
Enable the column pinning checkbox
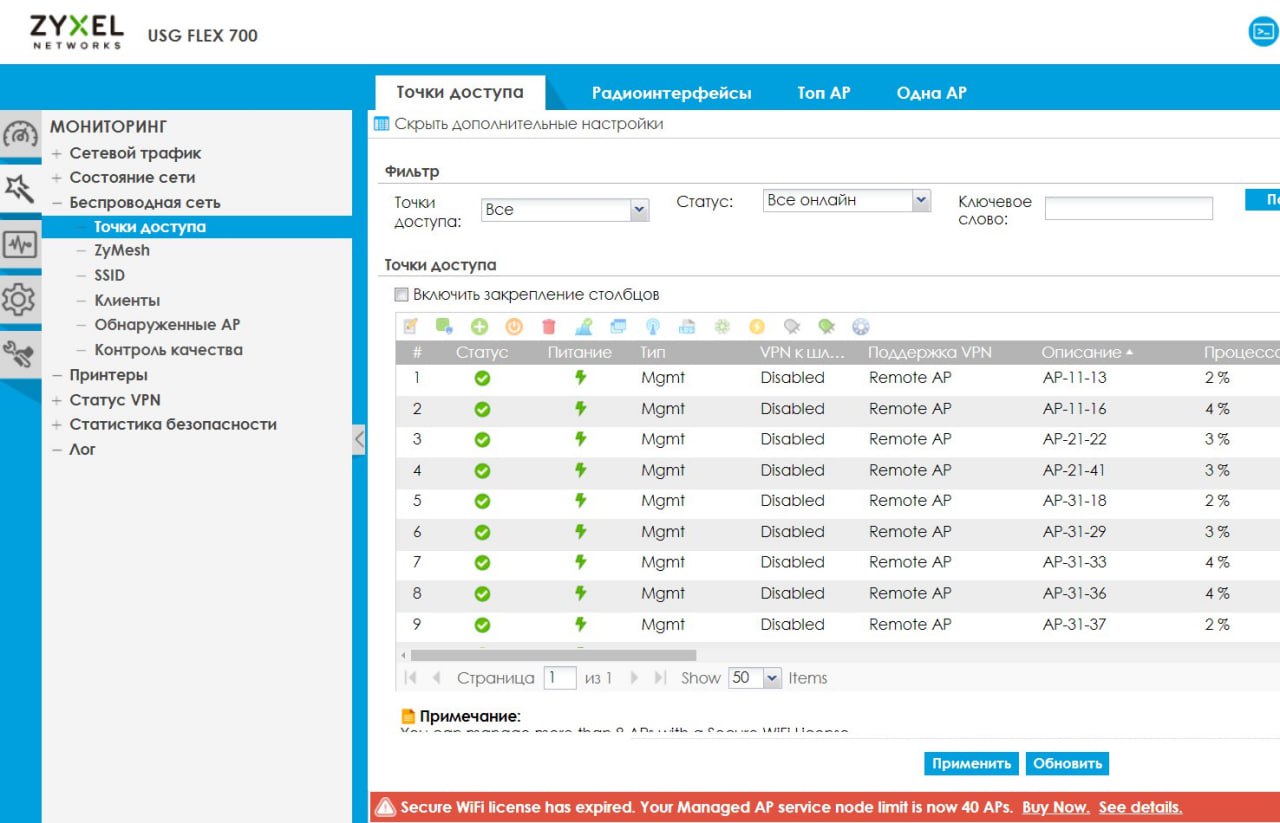(401, 295)
